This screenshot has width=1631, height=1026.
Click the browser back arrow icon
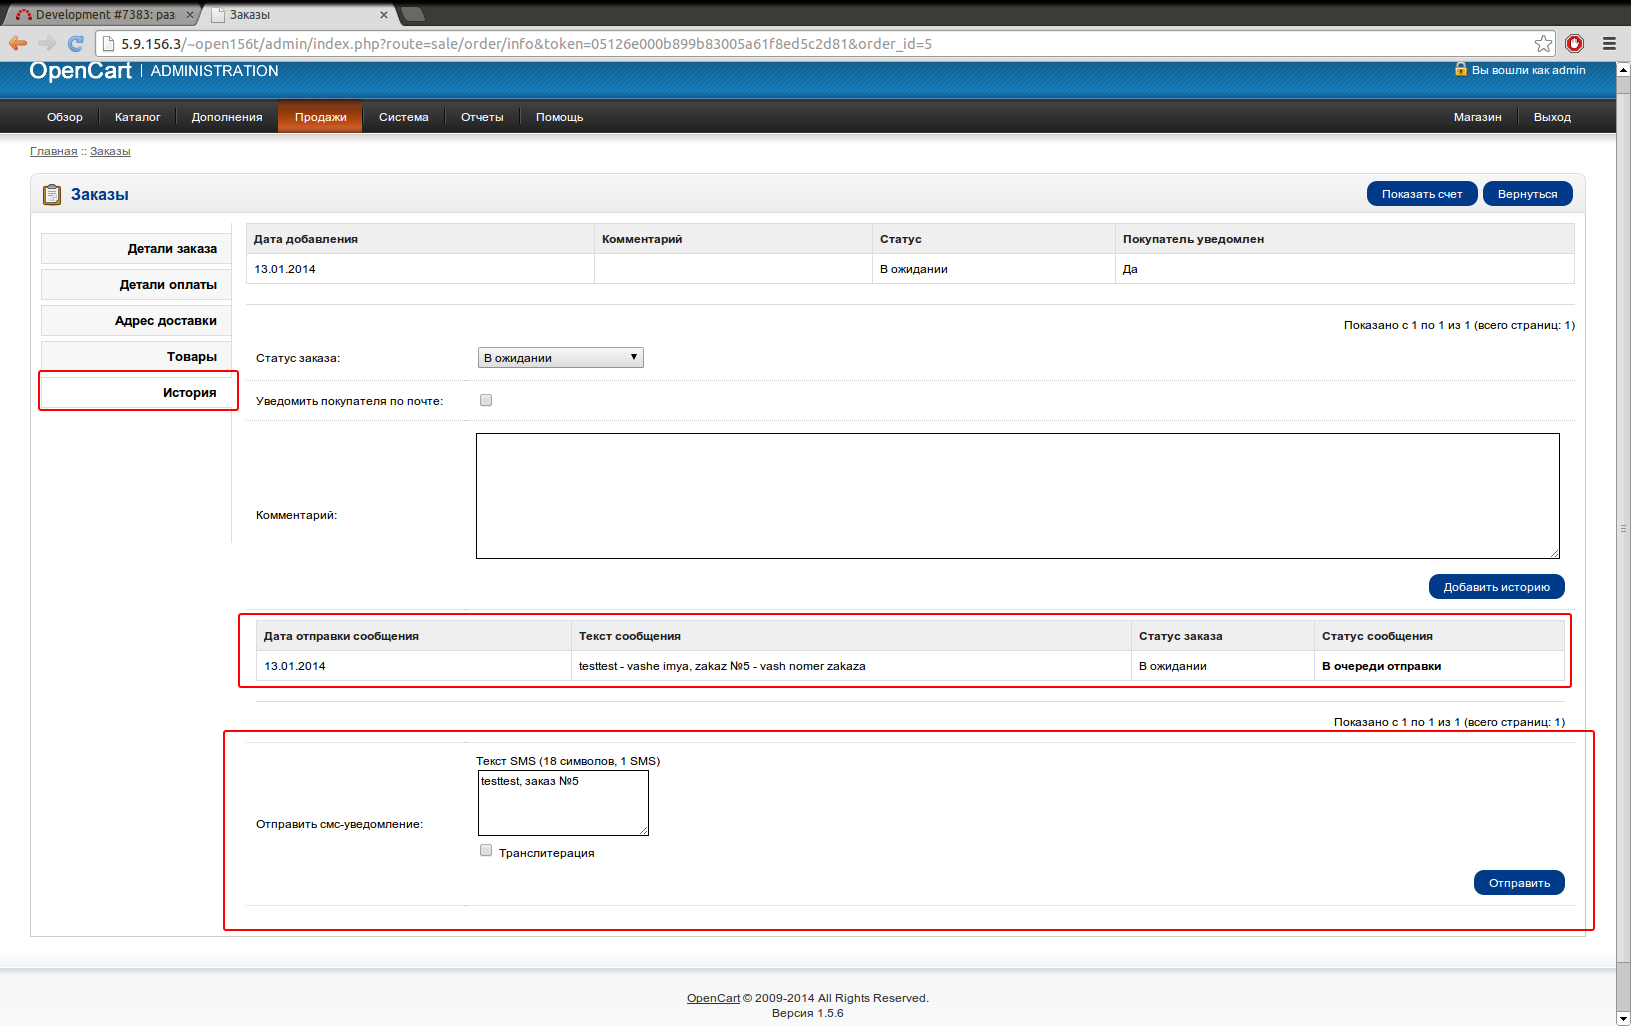coord(18,43)
